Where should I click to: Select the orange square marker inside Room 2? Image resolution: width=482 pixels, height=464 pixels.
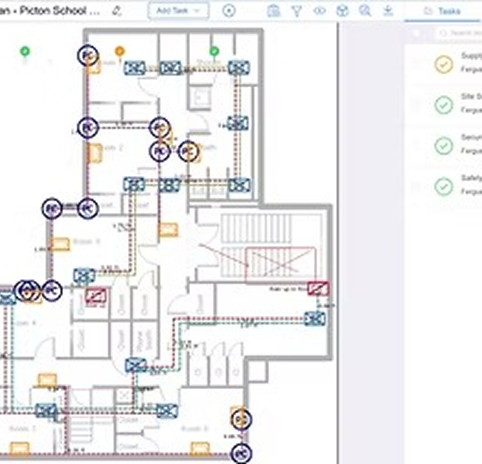[95, 153]
